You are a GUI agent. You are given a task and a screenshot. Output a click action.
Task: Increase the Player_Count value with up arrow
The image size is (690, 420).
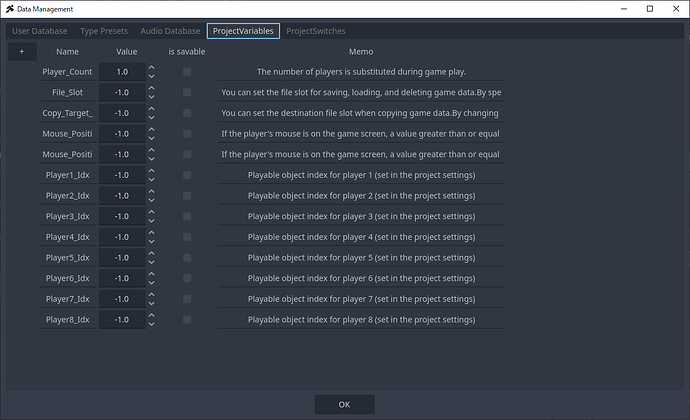click(x=151, y=68)
